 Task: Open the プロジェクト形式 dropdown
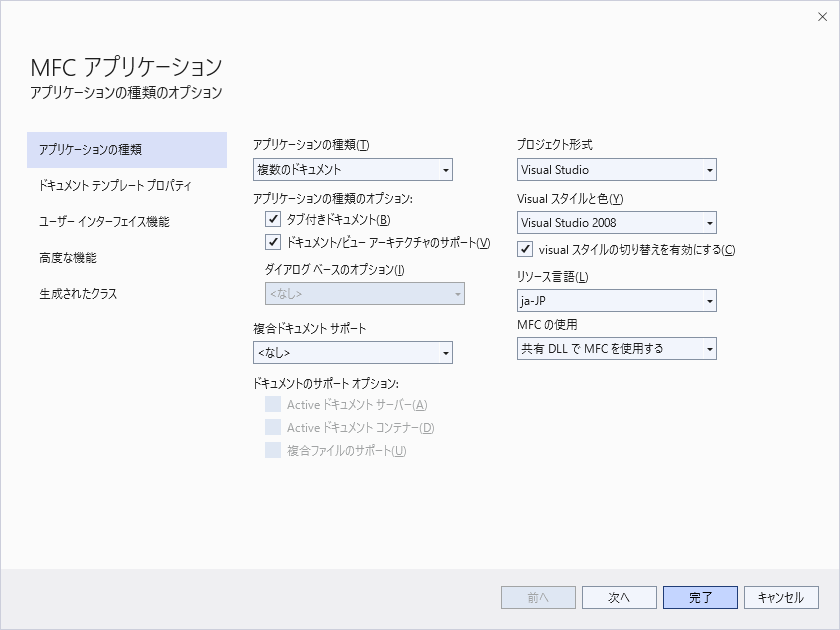point(616,170)
